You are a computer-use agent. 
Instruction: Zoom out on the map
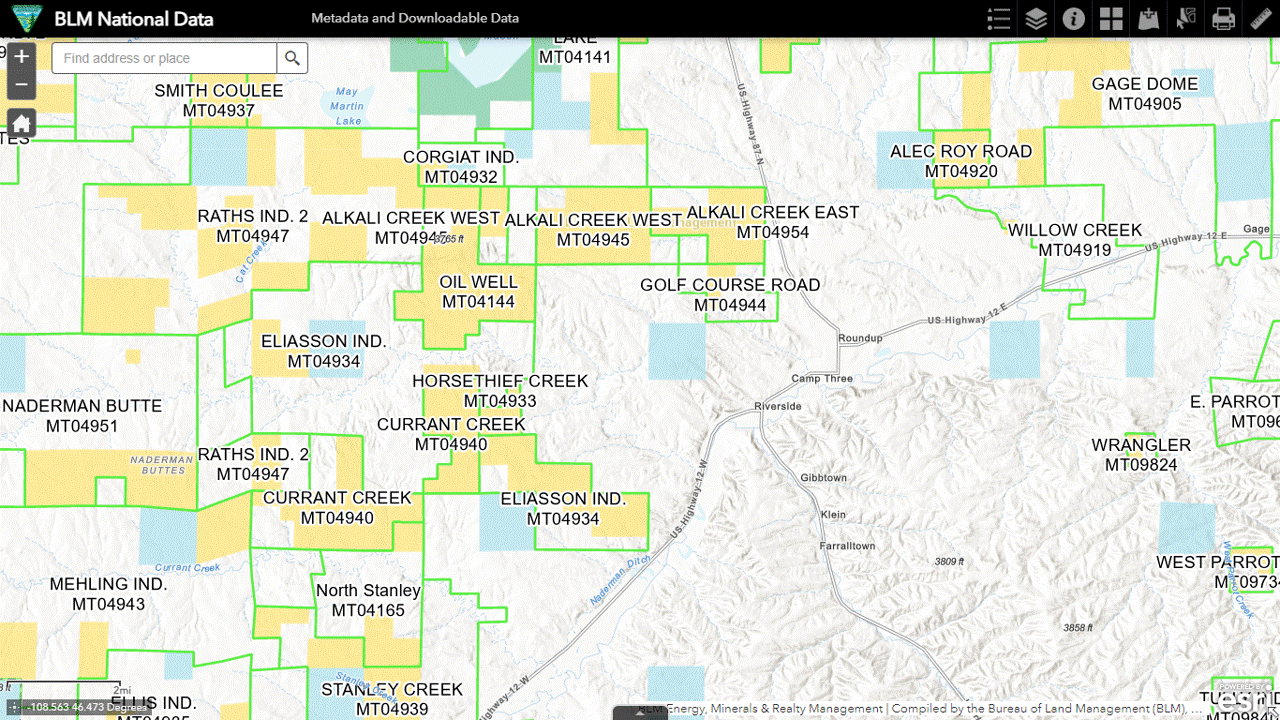[x=21, y=85]
